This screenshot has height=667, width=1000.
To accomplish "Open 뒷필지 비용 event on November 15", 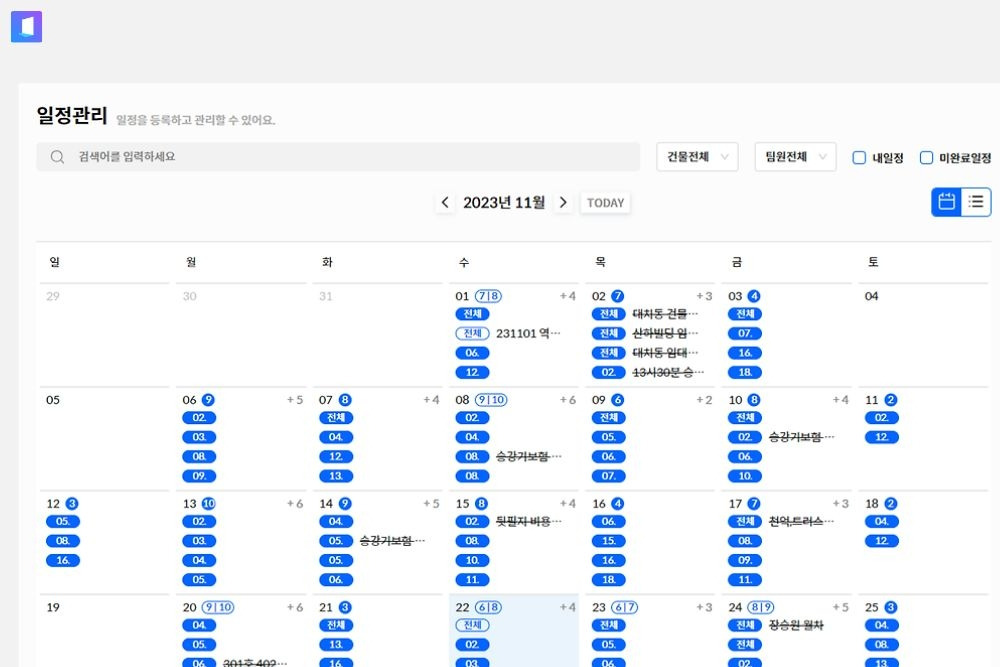I will click(528, 522).
